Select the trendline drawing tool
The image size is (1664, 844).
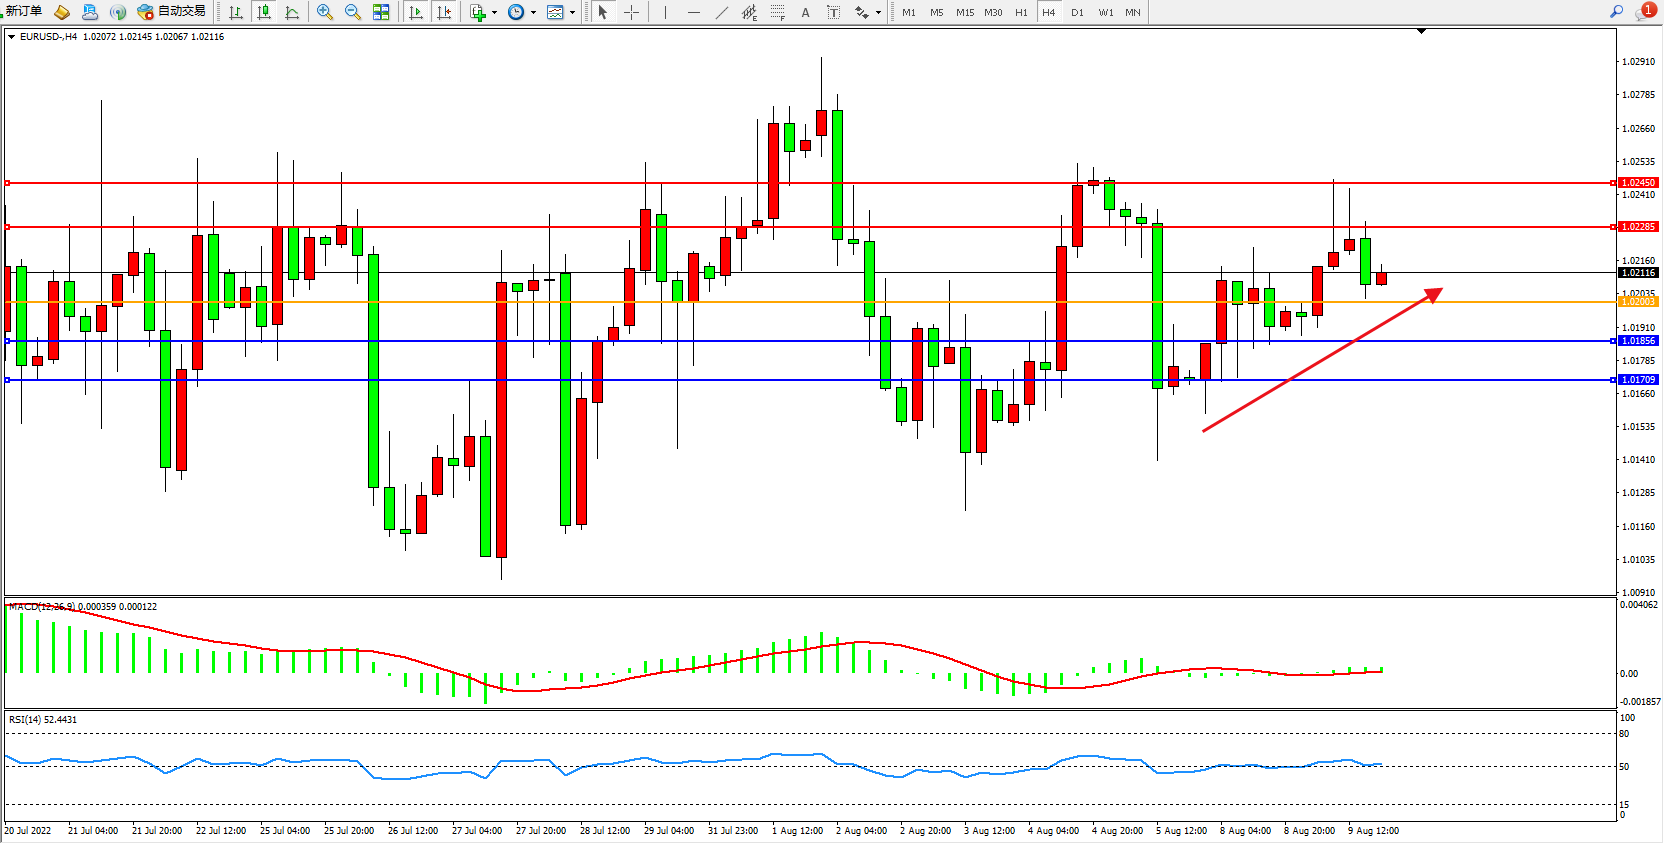coord(722,13)
